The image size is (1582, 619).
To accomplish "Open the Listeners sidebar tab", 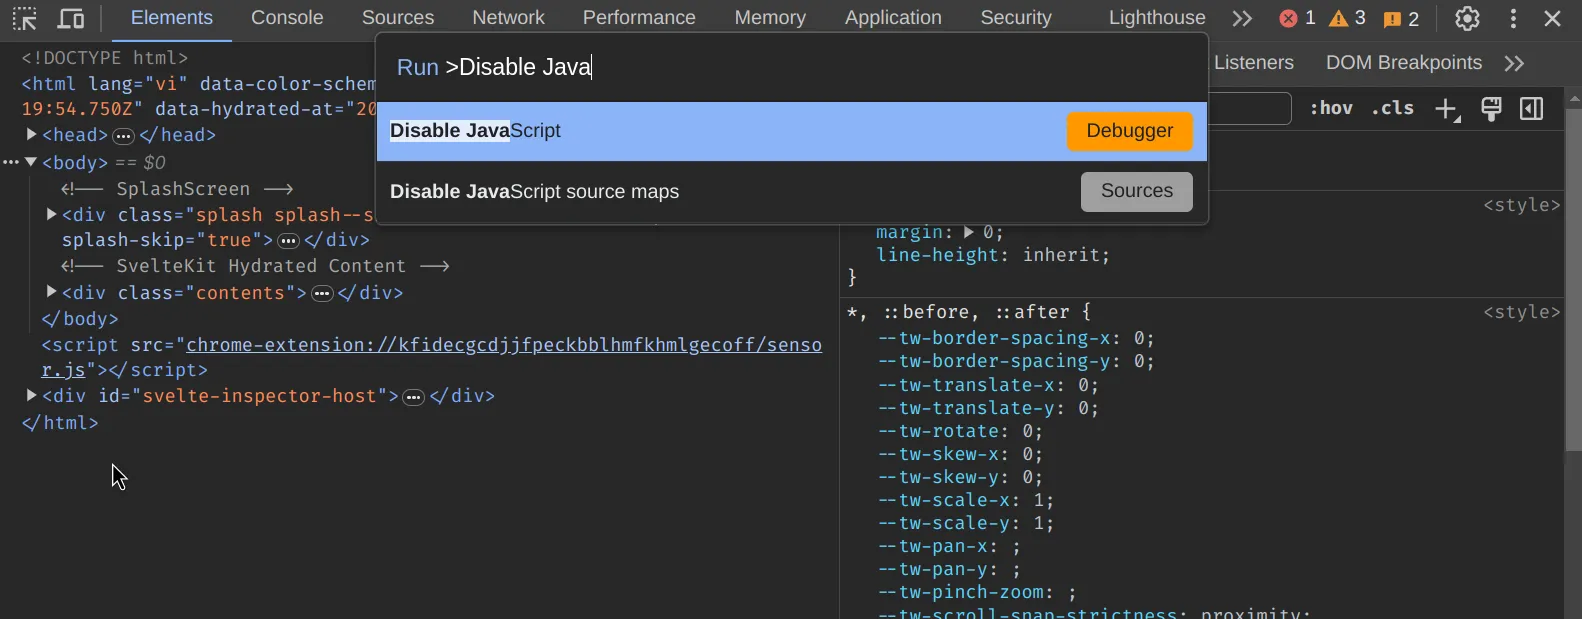I will [1253, 63].
